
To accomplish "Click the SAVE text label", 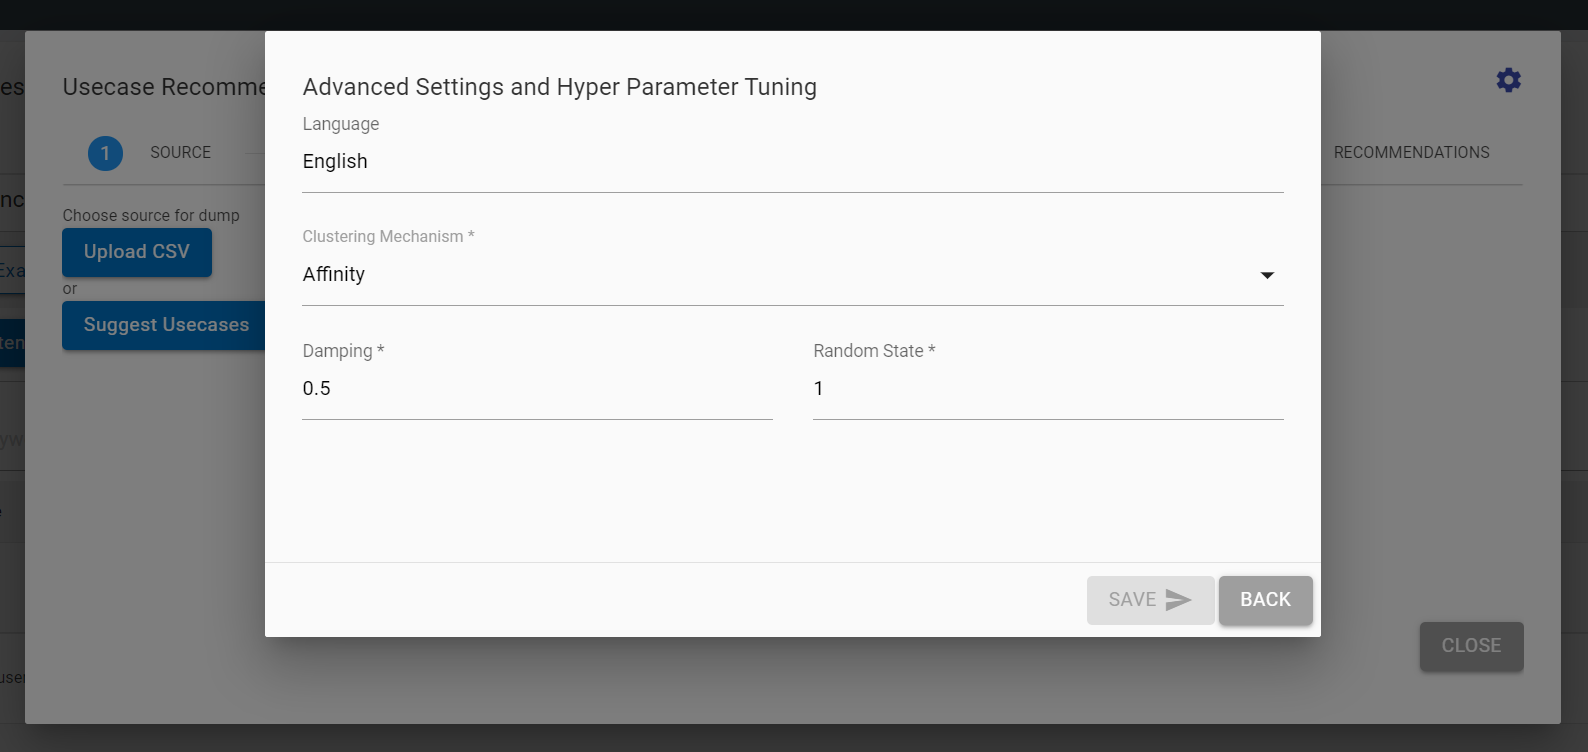I will [1132, 600].
